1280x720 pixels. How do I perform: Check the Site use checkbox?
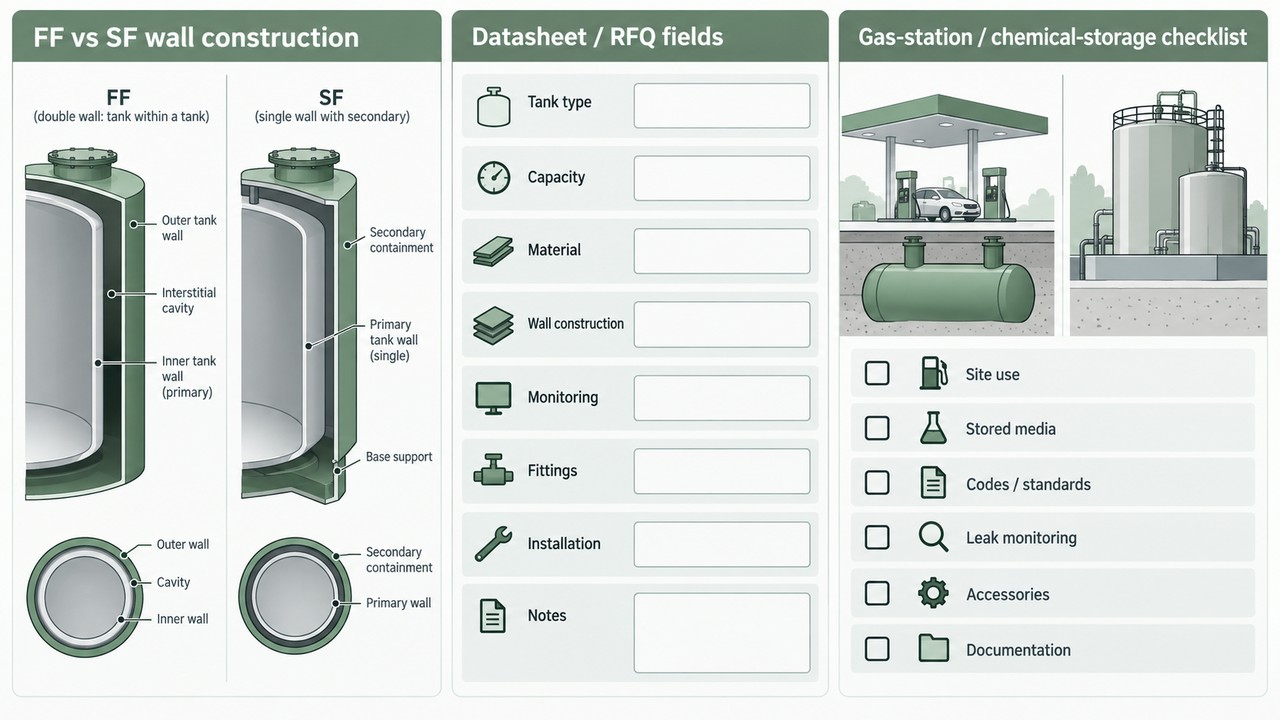click(877, 373)
